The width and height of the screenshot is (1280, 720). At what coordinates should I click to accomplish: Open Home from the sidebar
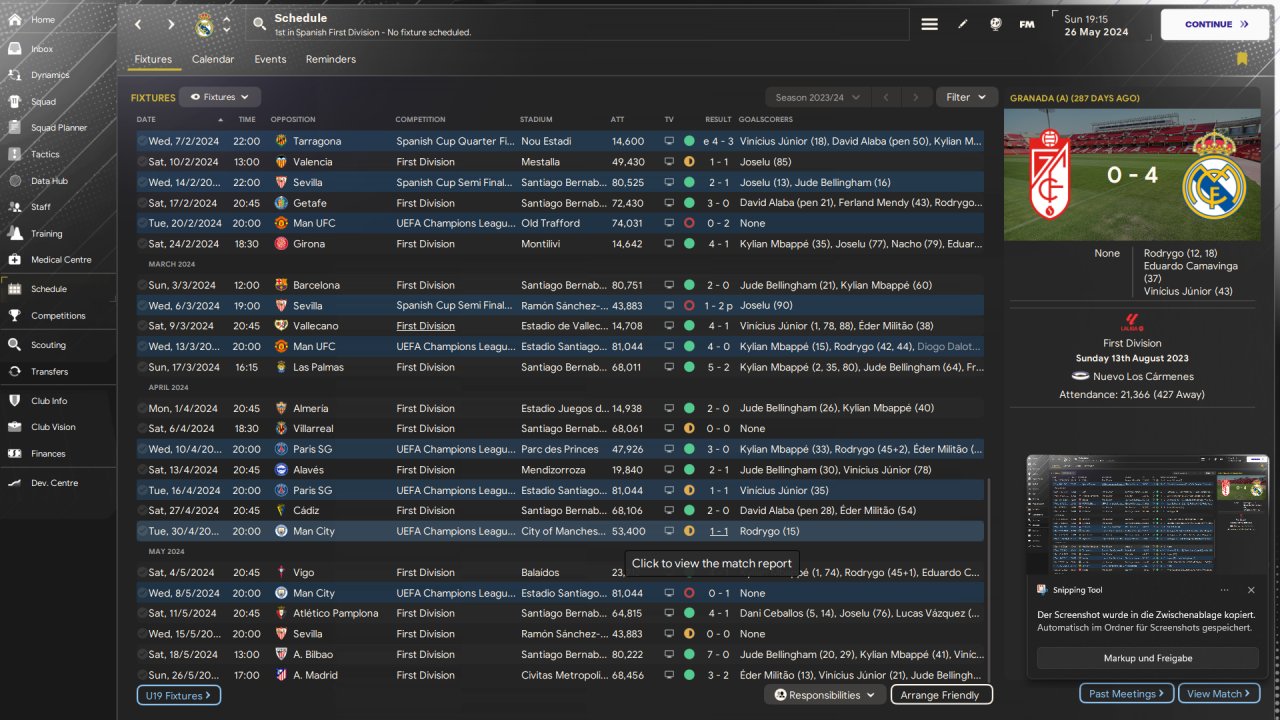[x=58, y=20]
